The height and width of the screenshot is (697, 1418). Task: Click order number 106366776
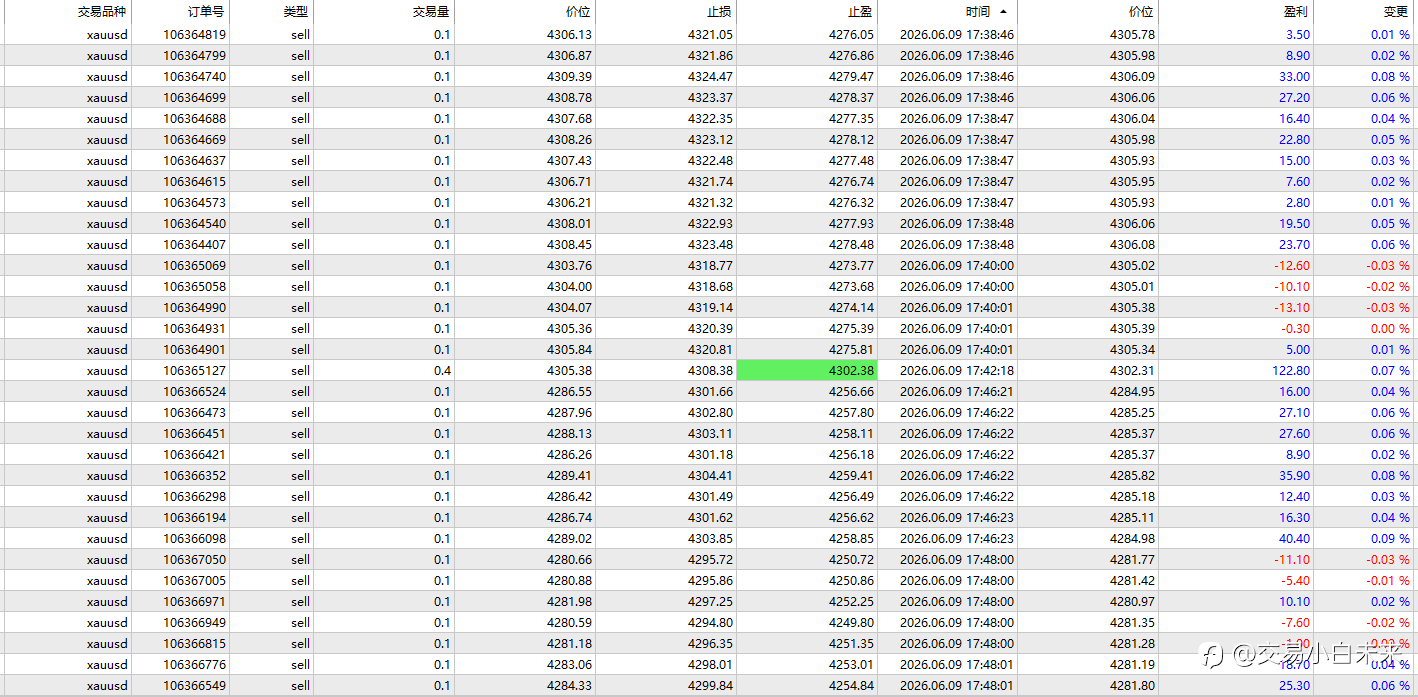pyautogui.click(x=194, y=664)
